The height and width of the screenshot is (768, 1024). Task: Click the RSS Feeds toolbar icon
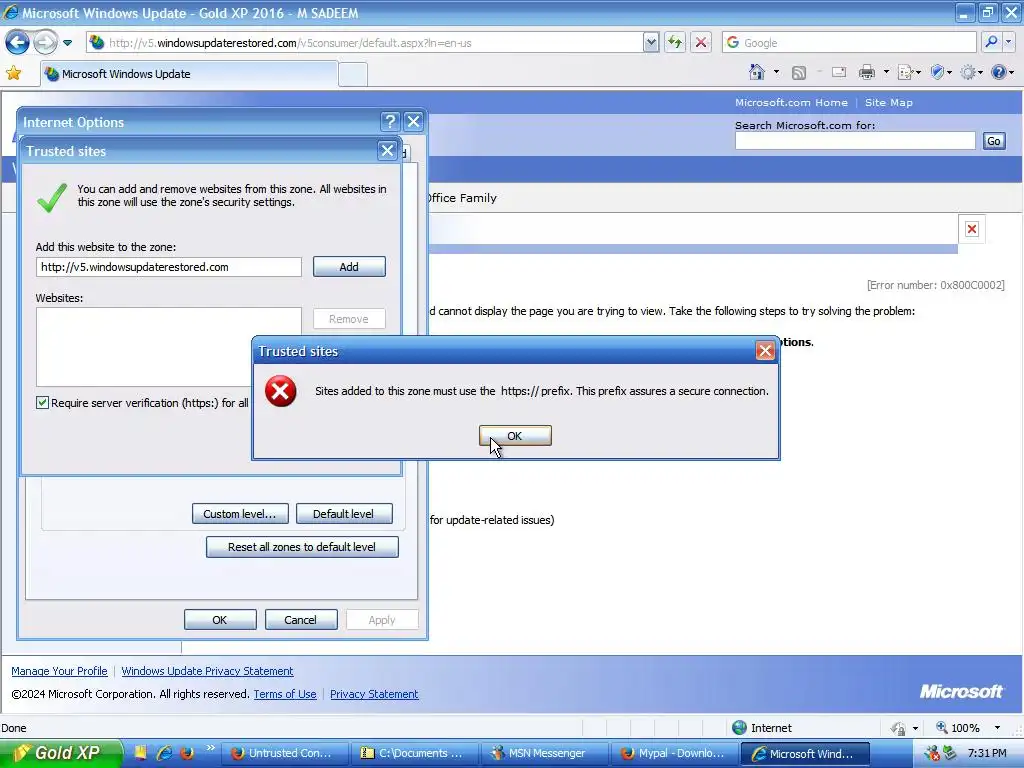point(798,72)
